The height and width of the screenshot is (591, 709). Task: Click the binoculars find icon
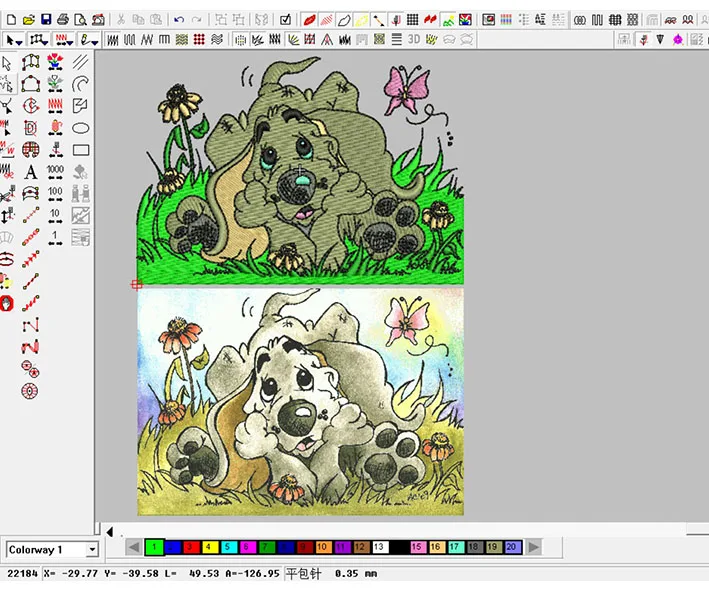pos(81,193)
